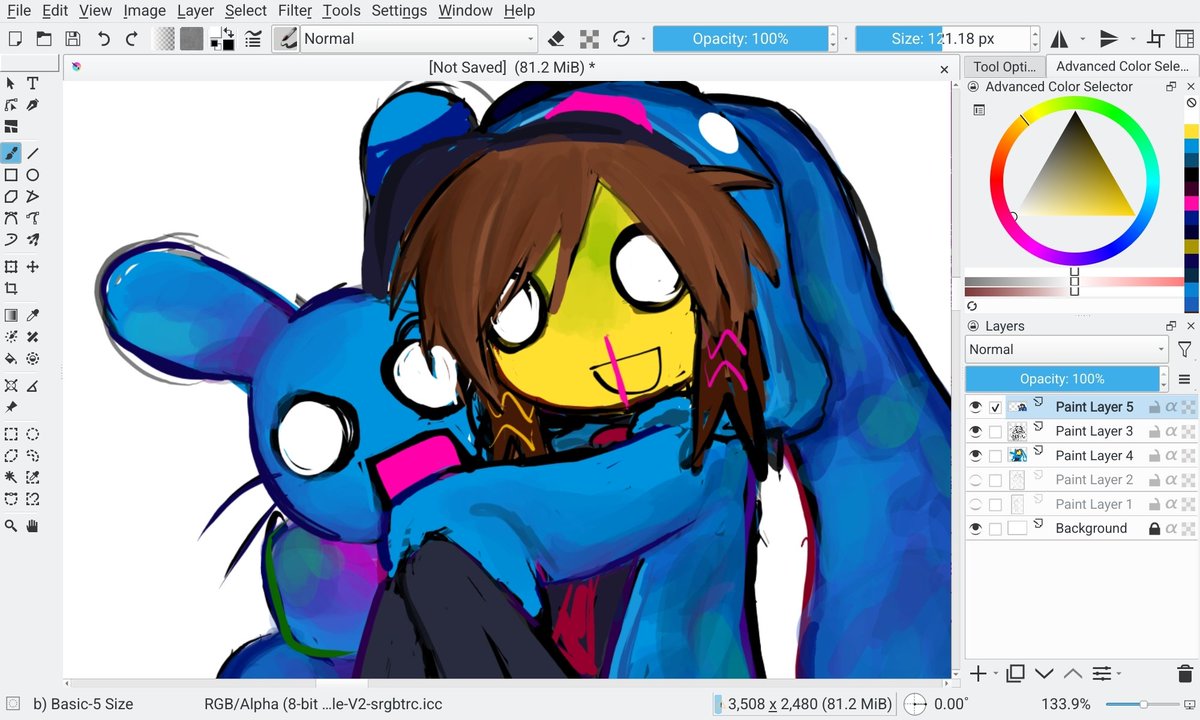
Task: Show Paint Layer 2 via visibility icon
Action: [975, 480]
